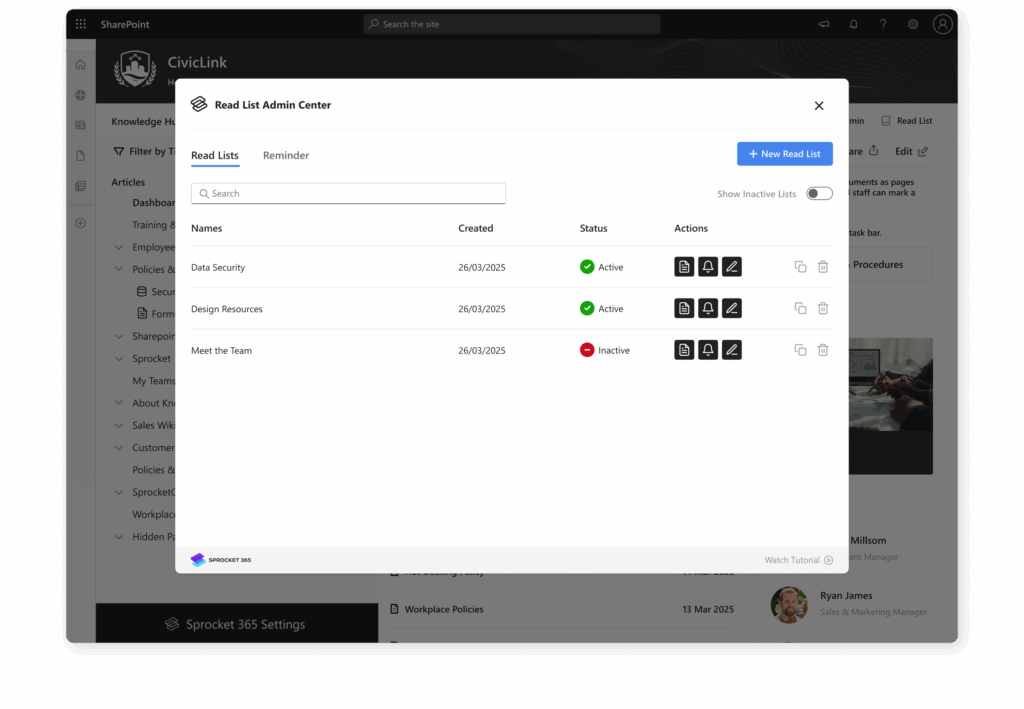Image resolution: width=1024 pixels, height=709 pixels.
Task: Click the plus circle in the left app bar
Action: tap(80, 223)
